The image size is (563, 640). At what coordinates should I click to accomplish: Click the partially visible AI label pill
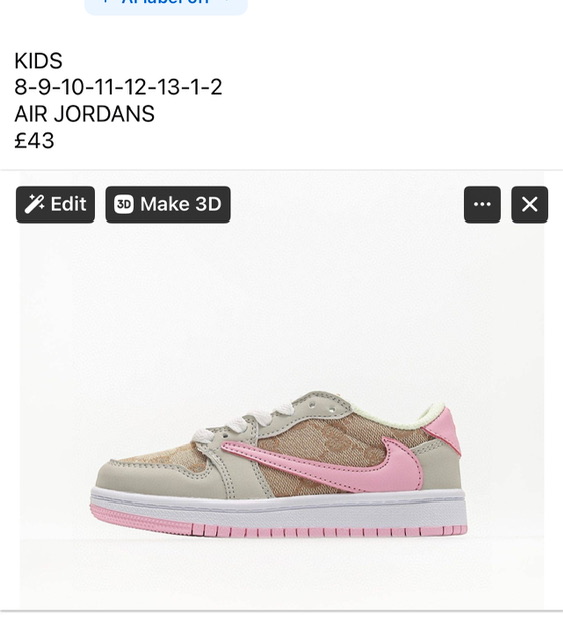(x=166, y=6)
